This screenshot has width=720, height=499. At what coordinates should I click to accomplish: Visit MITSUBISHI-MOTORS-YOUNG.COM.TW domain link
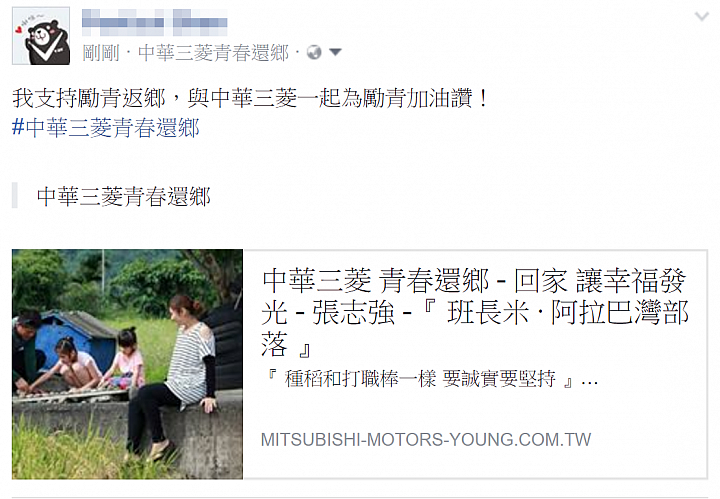pos(426,440)
